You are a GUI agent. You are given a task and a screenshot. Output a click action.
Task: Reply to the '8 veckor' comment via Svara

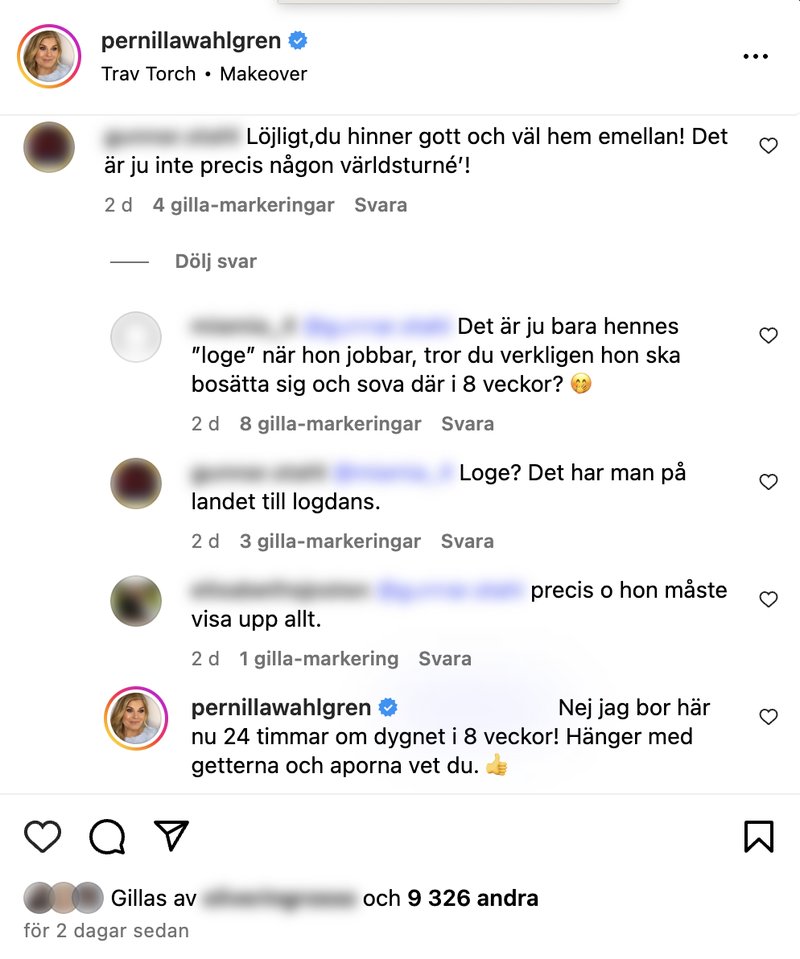[x=467, y=424]
